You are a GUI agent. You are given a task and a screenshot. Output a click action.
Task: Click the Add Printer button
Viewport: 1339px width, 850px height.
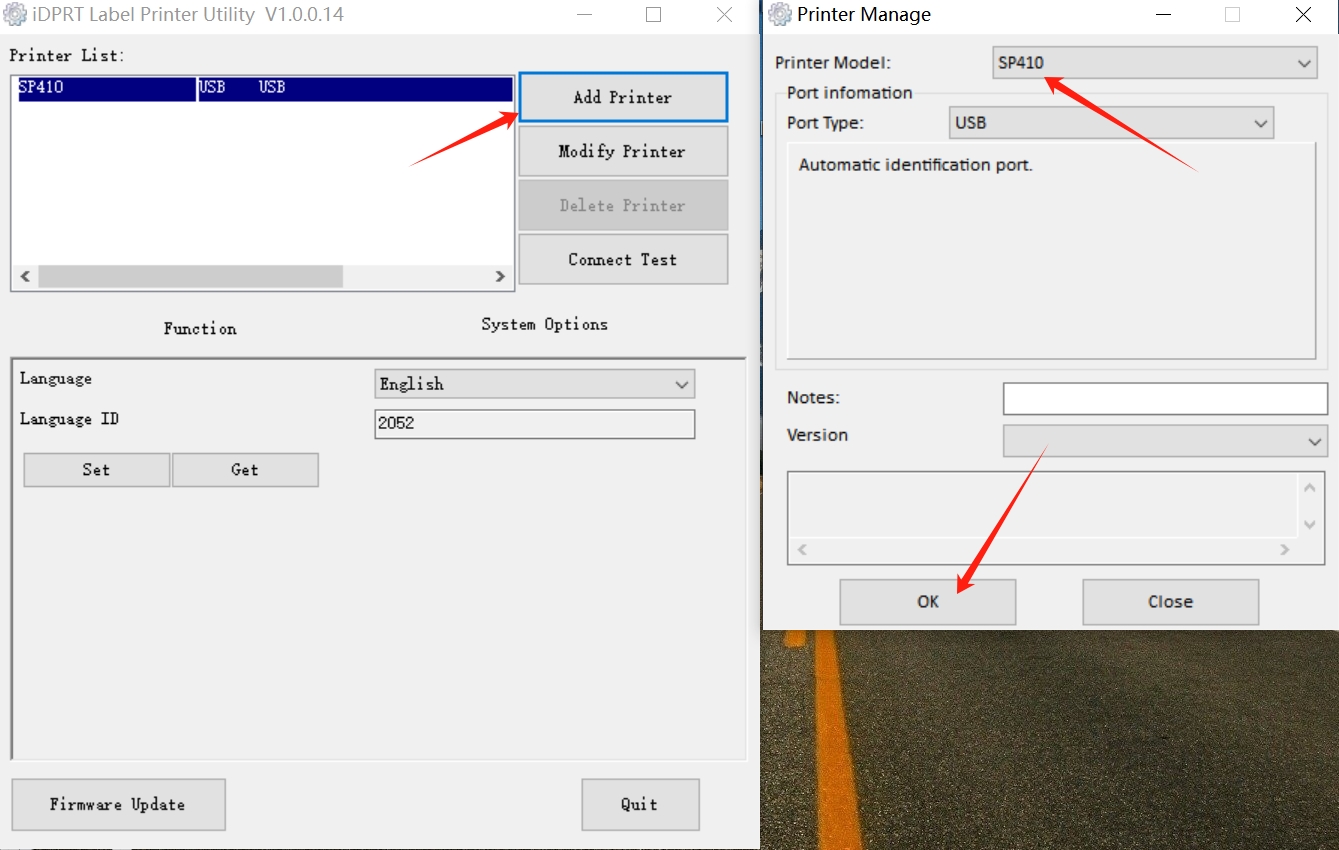pos(622,97)
